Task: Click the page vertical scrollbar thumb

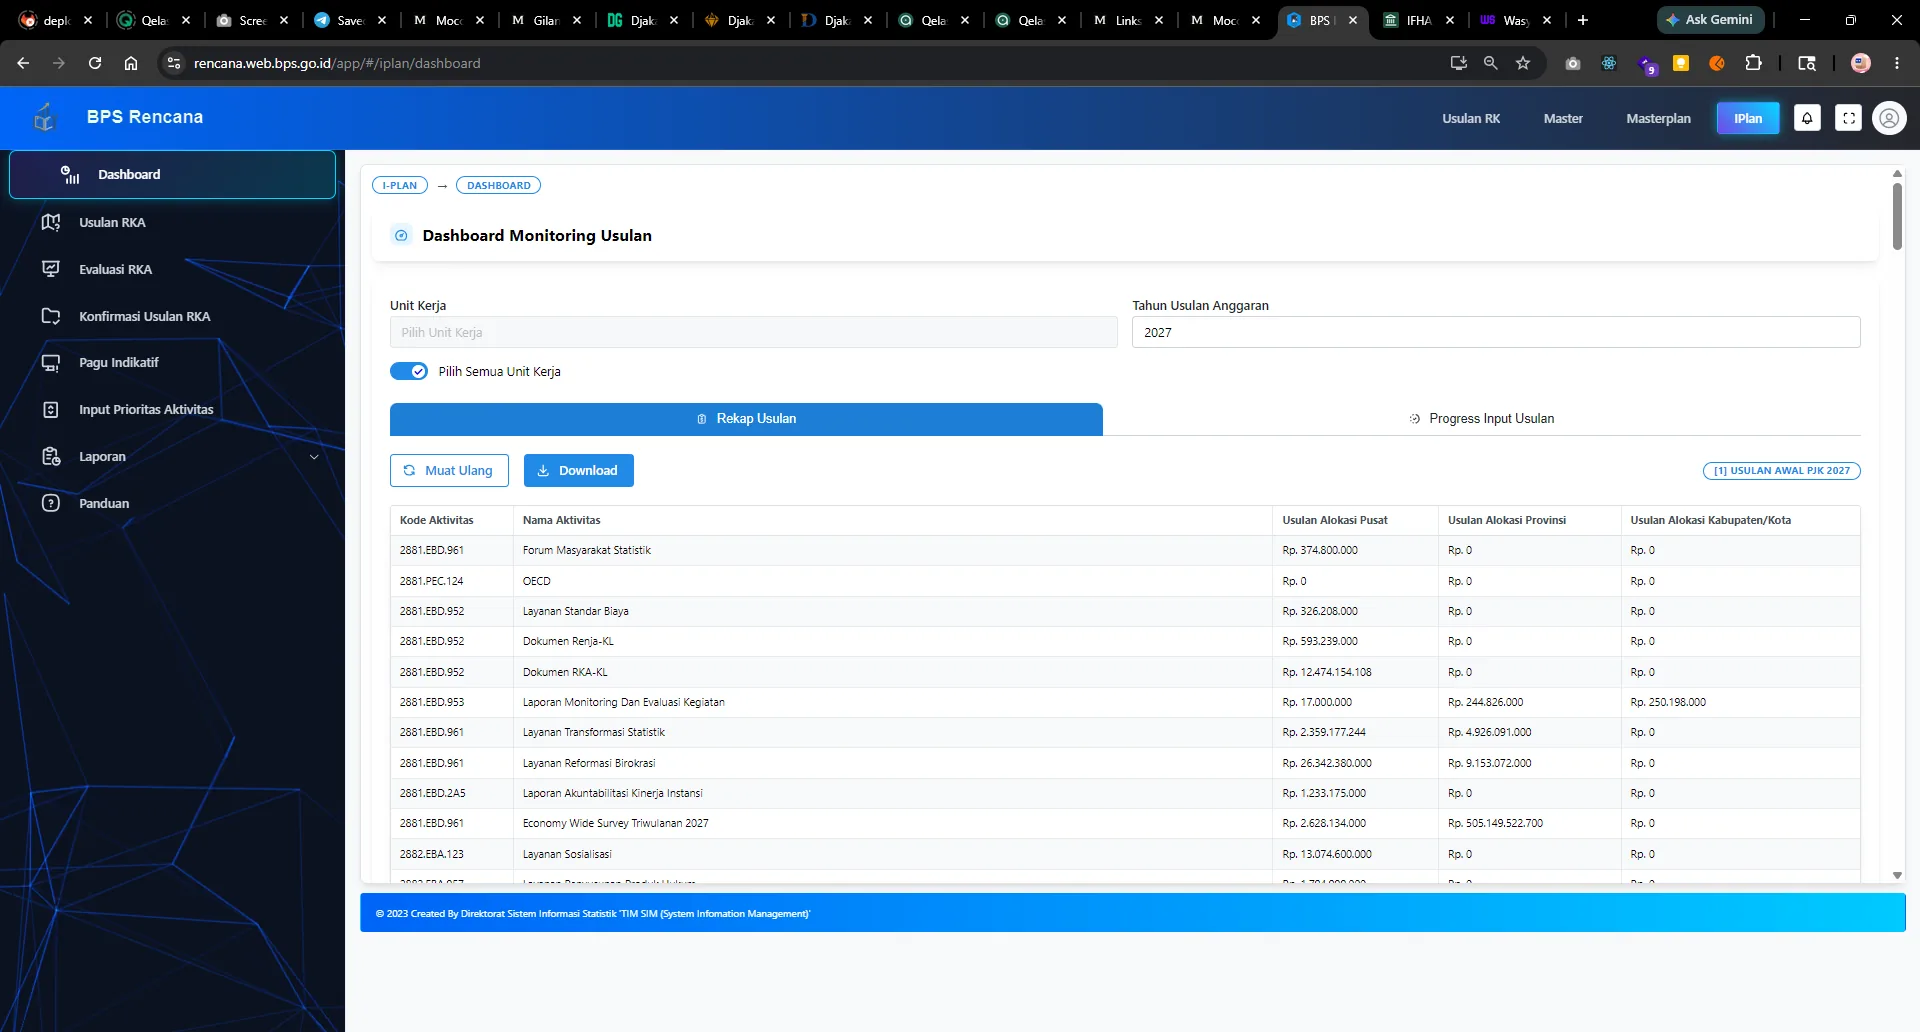Action: 1897,216
